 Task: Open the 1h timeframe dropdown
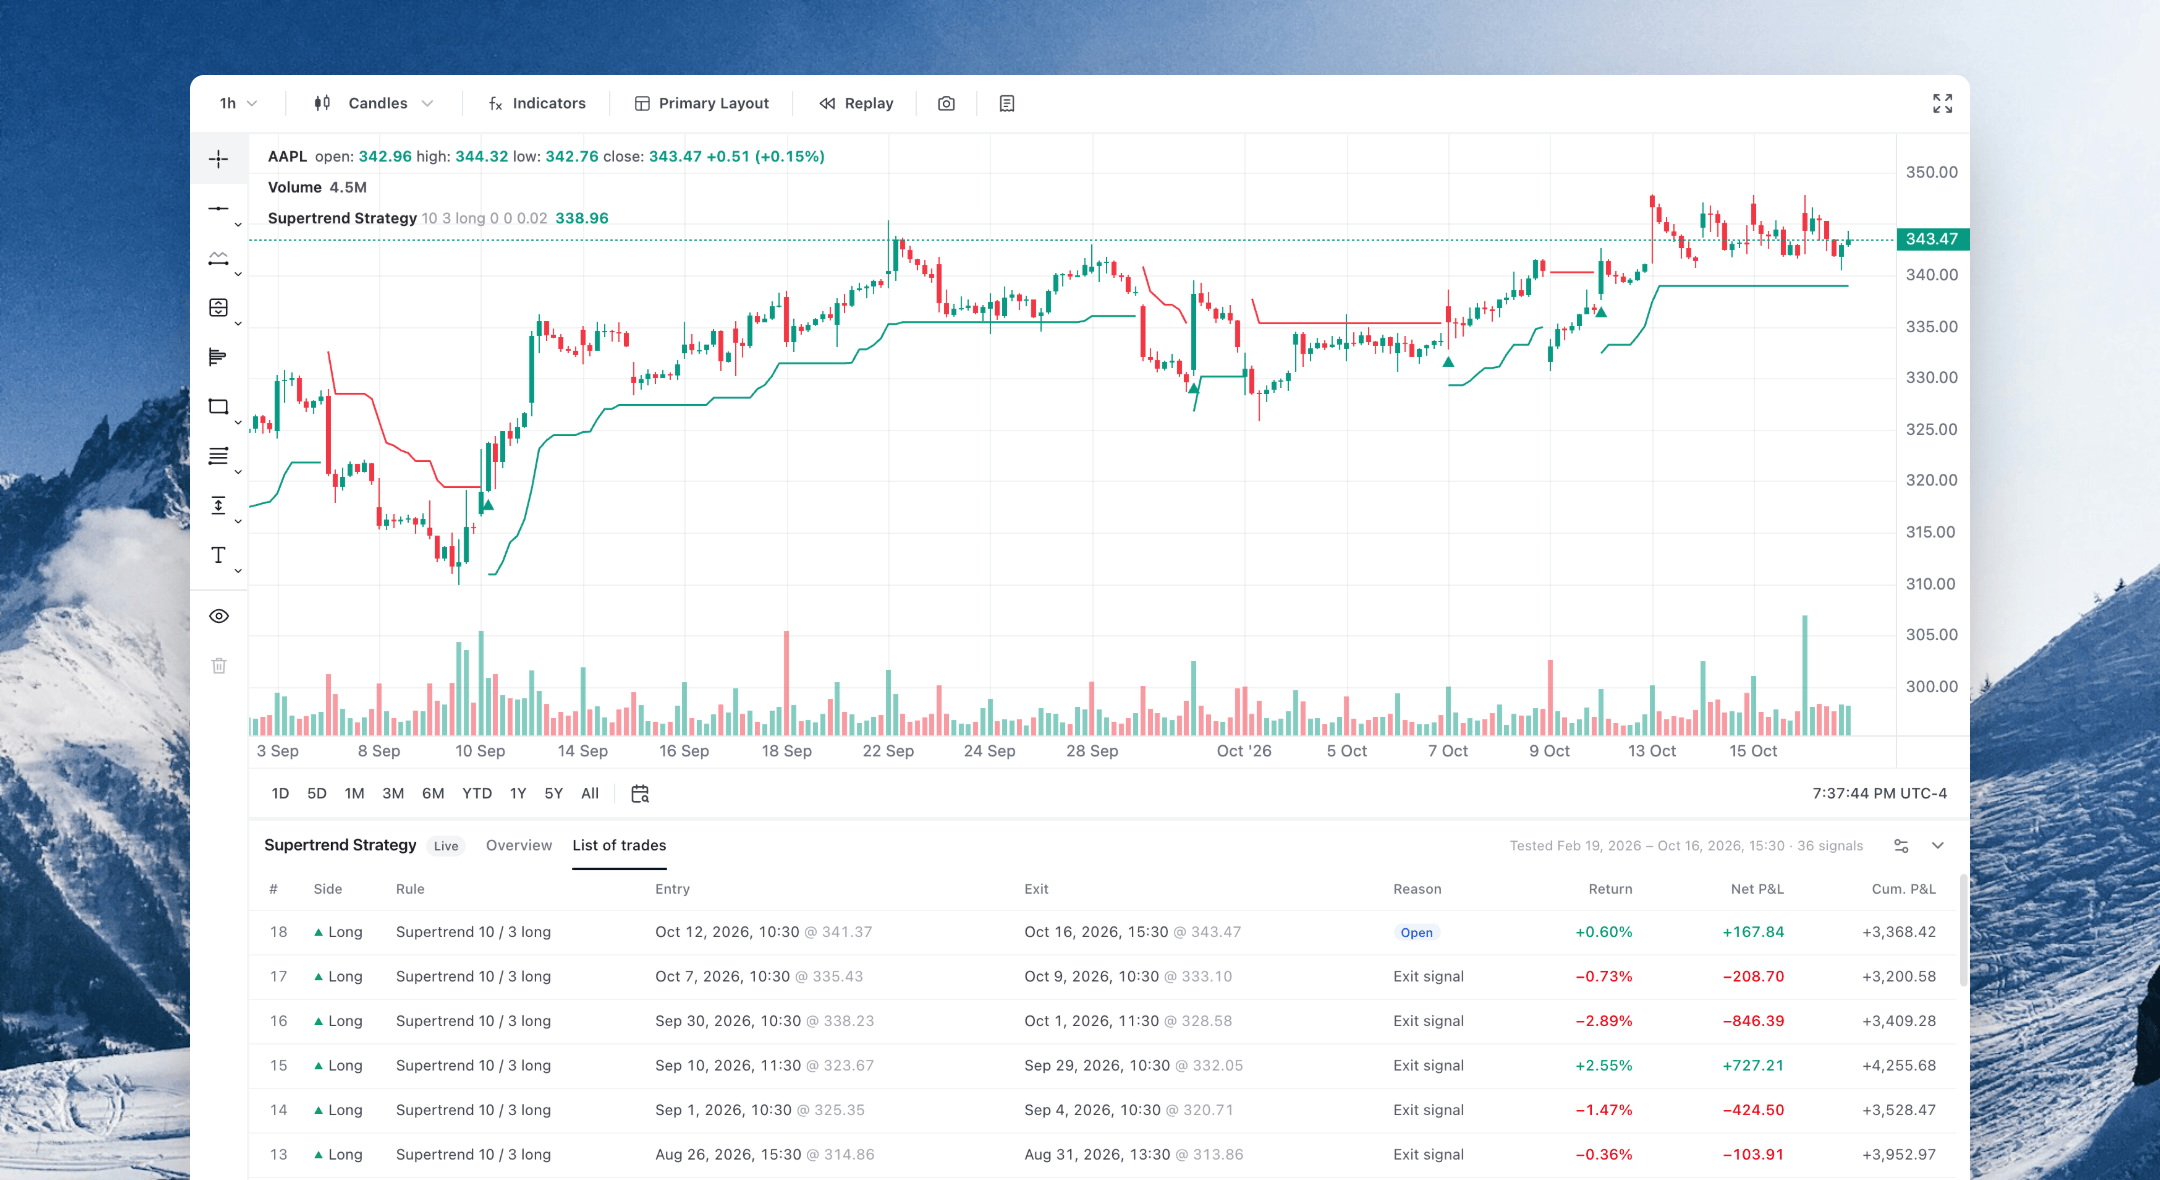[238, 103]
